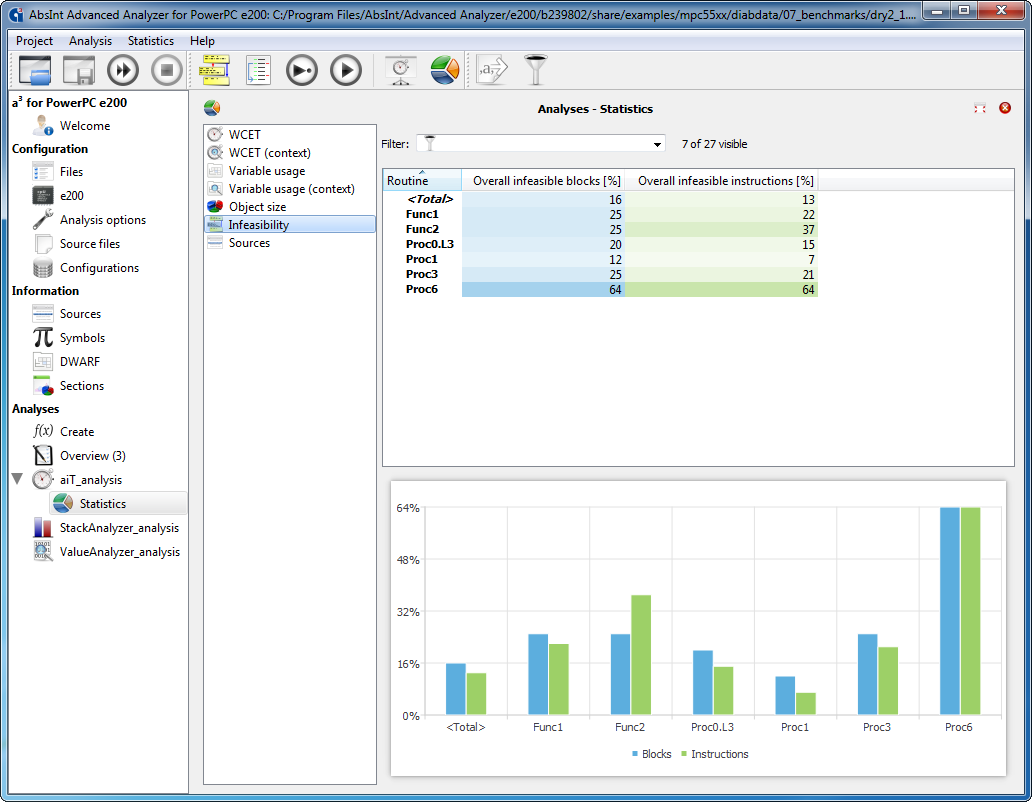
Task: Select the Proc3 routine row
Action: (x=600, y=274)
